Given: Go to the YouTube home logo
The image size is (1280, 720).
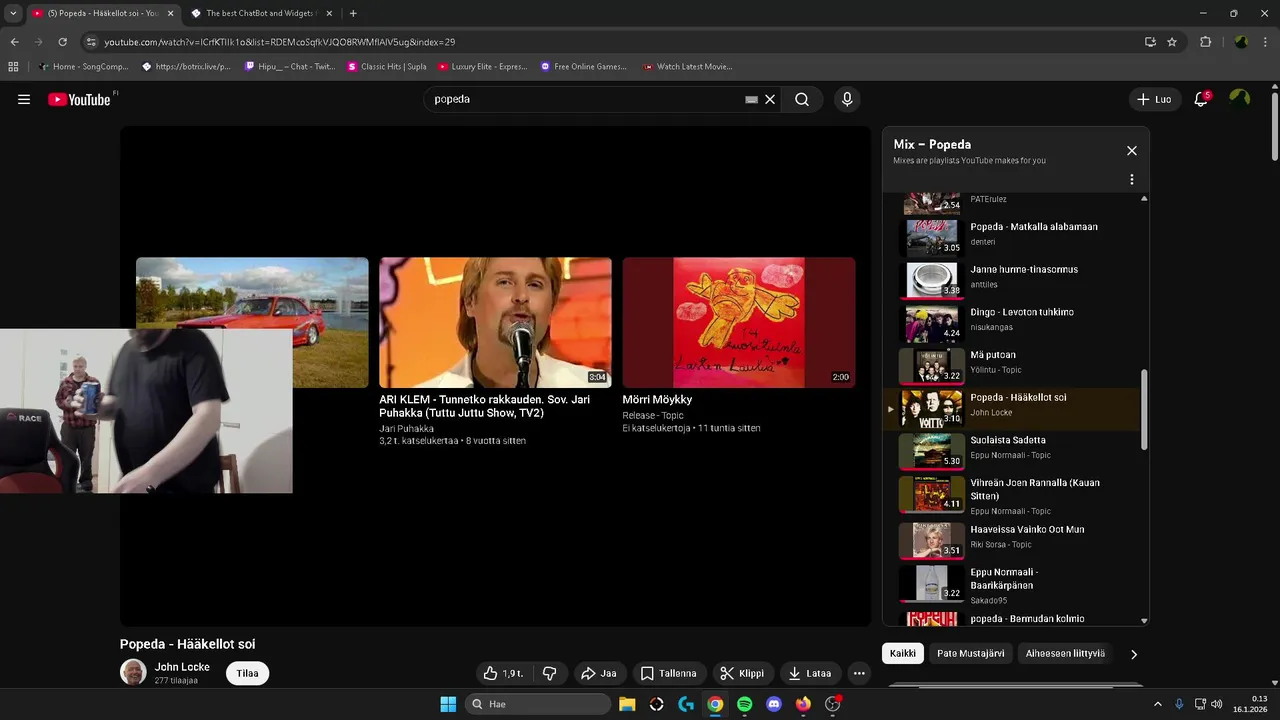Looking at the screenshot, I should coord(80,99).
